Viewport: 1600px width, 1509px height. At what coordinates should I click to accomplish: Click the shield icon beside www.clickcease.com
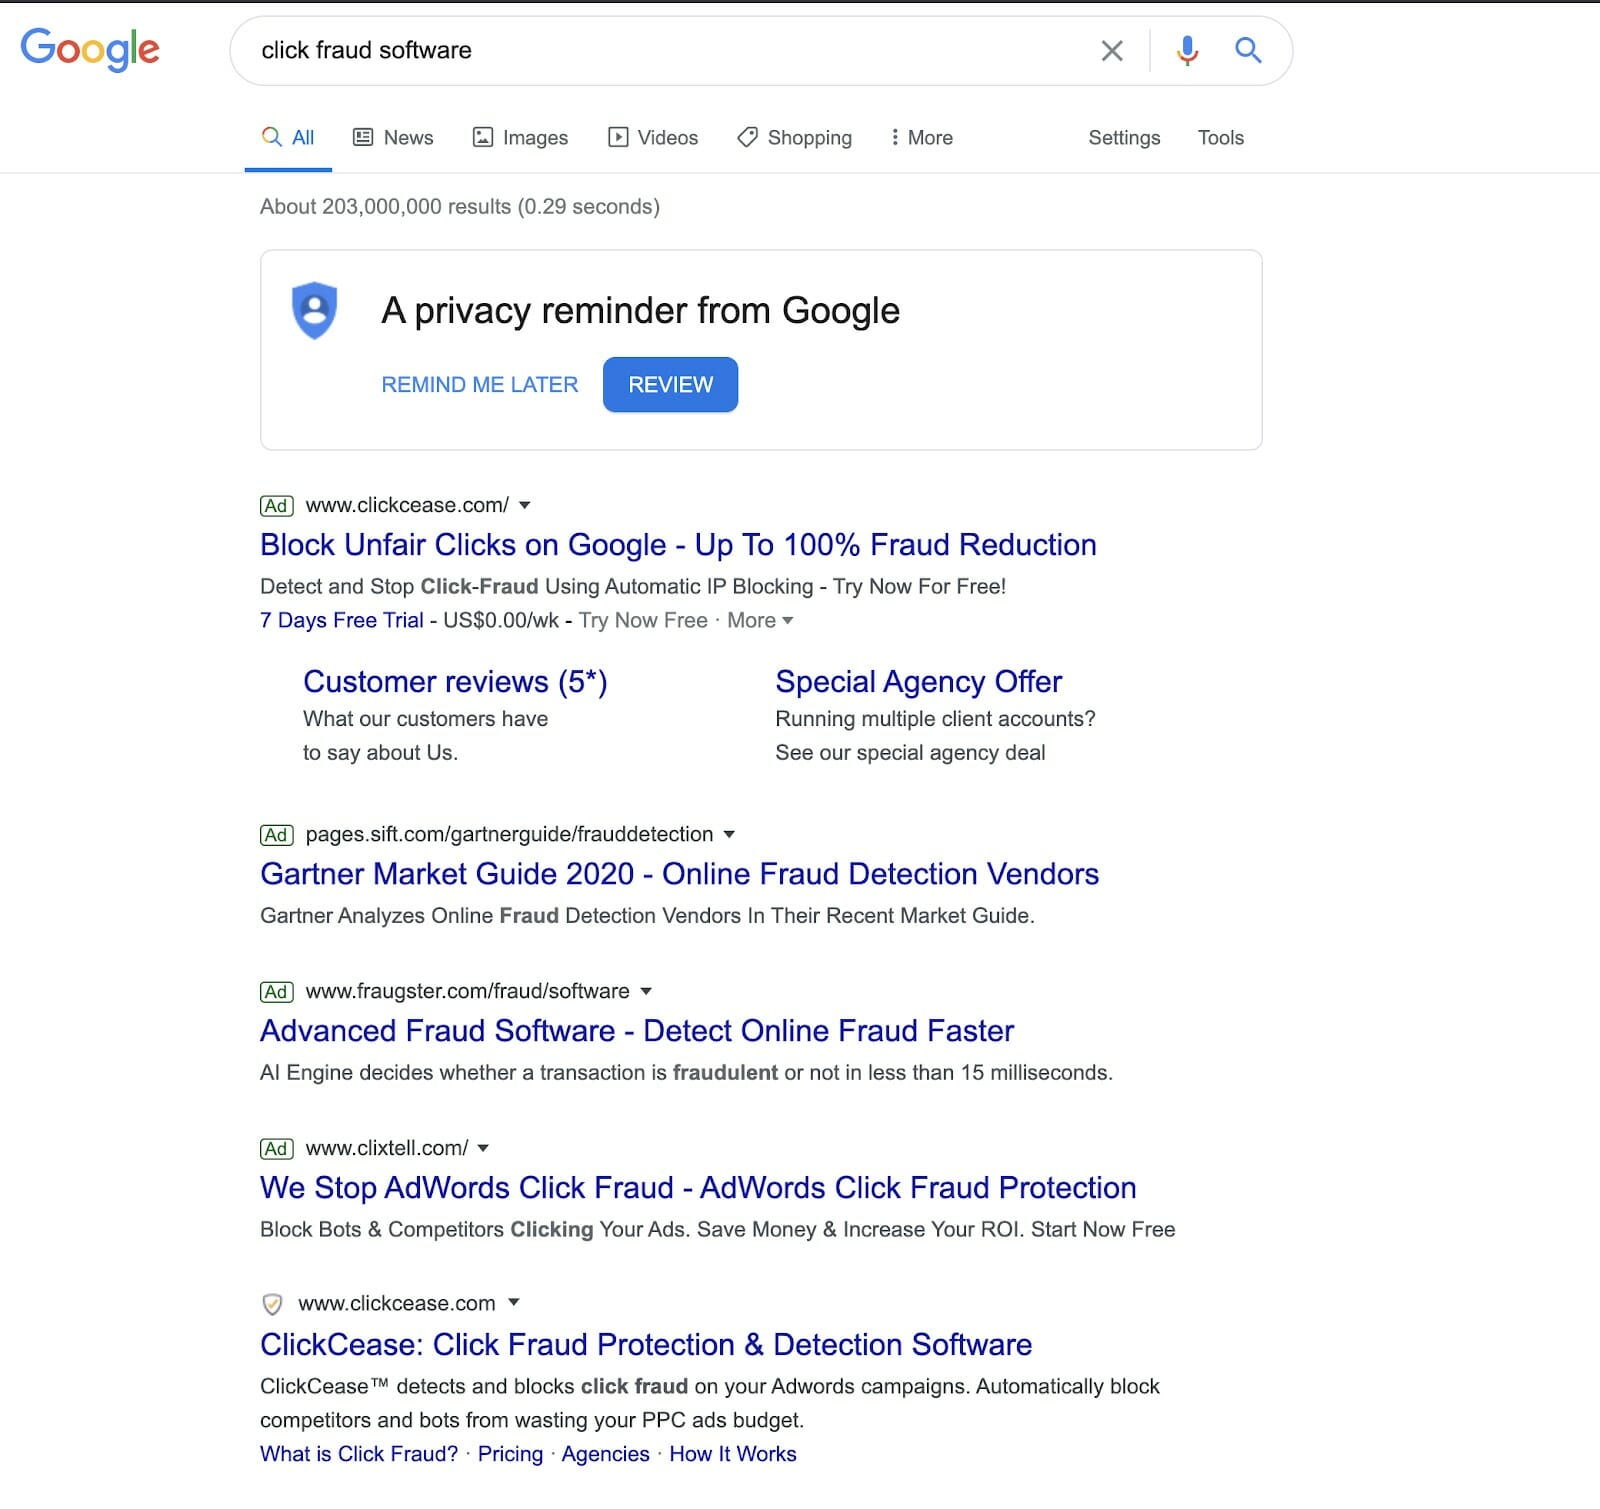tap(272, 1304)
